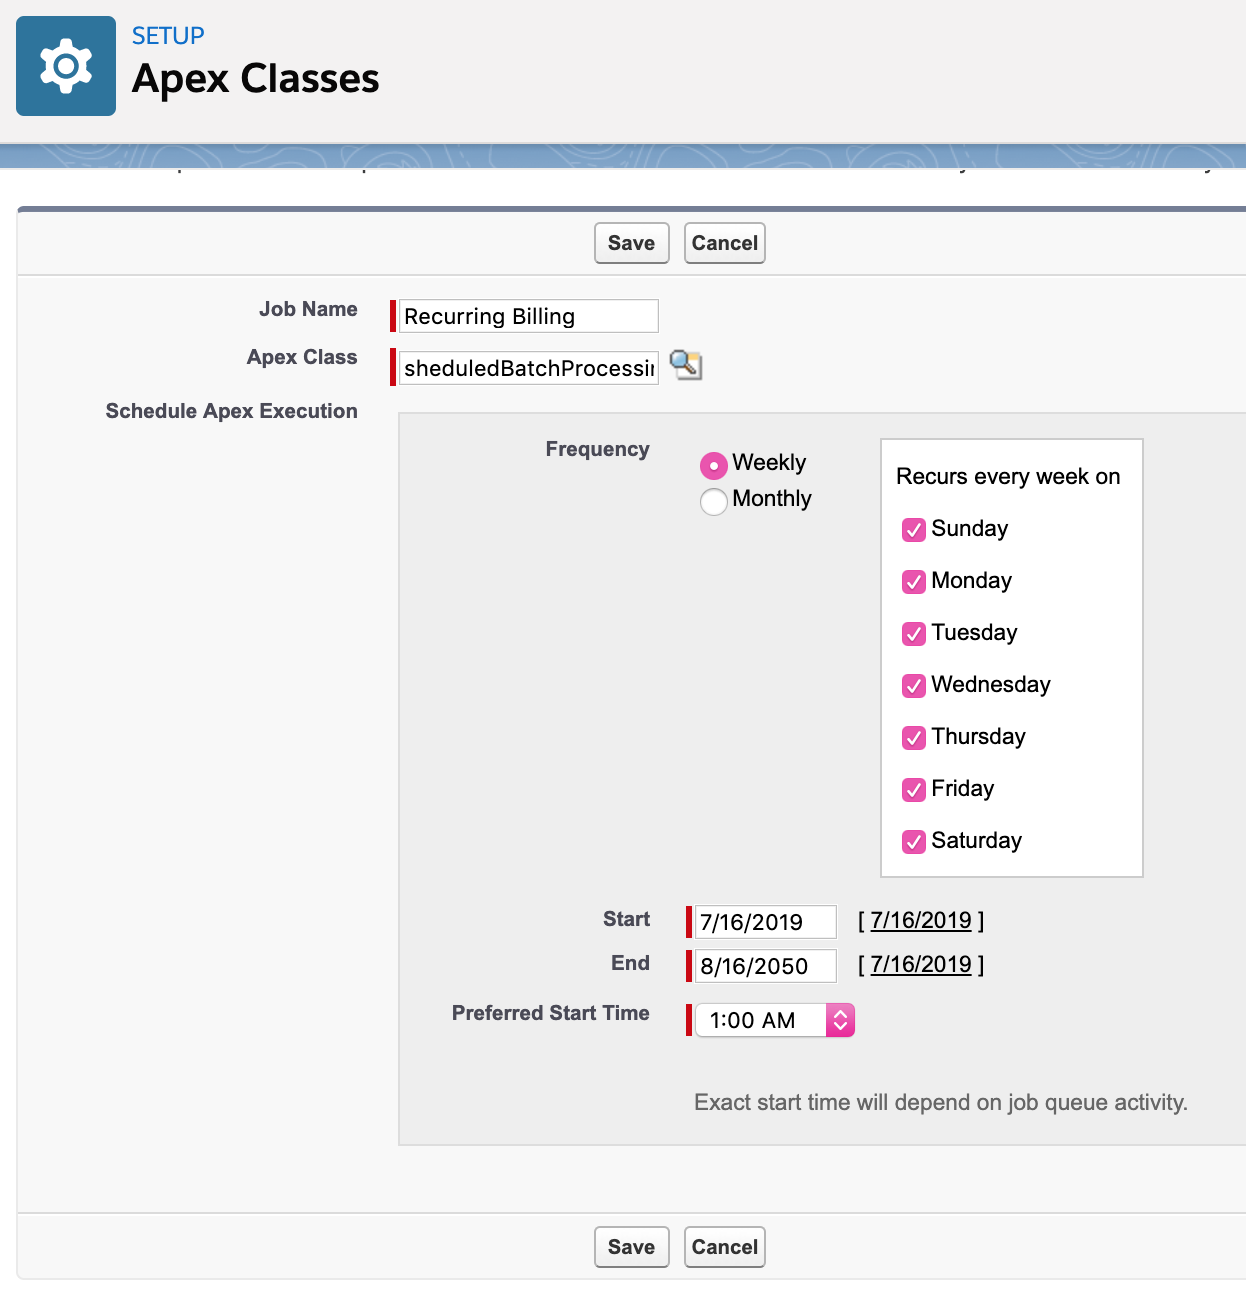Screen dimensions: 1246x1294
Task: Open the Apex Class lookup magnifier icon
Action: [686, 365]
